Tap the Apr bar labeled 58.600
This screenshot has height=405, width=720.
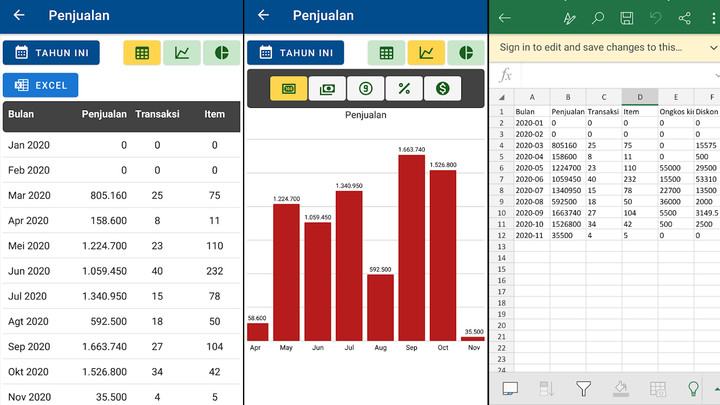pos(258,332)
